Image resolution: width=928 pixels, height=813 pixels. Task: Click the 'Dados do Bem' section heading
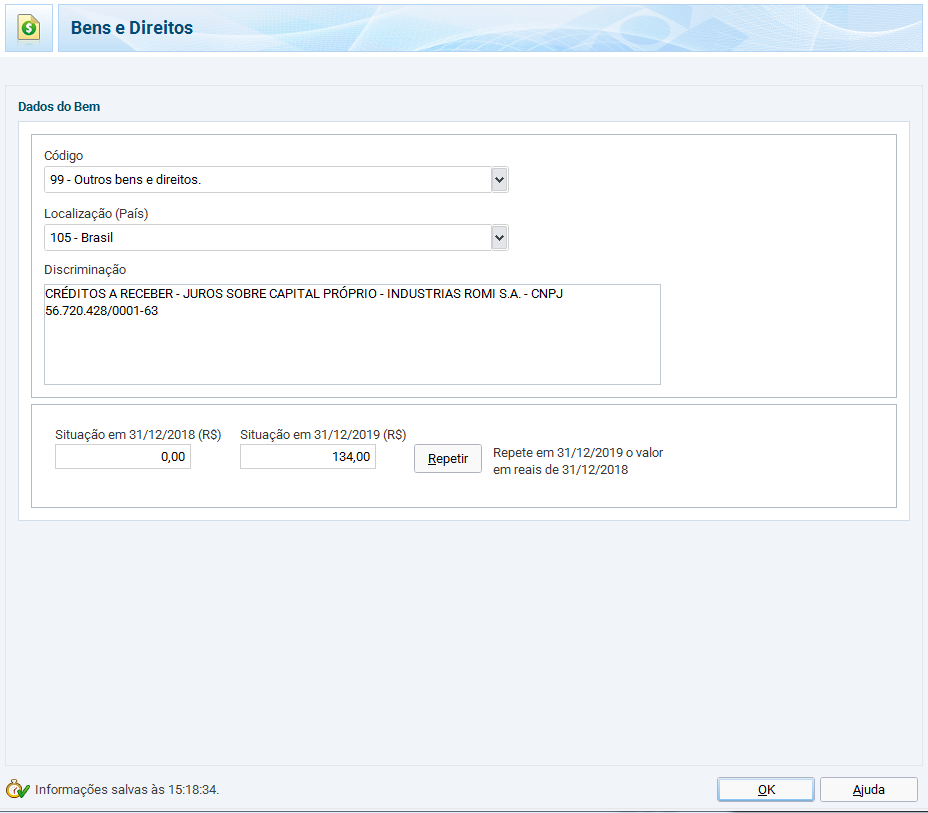59,106
